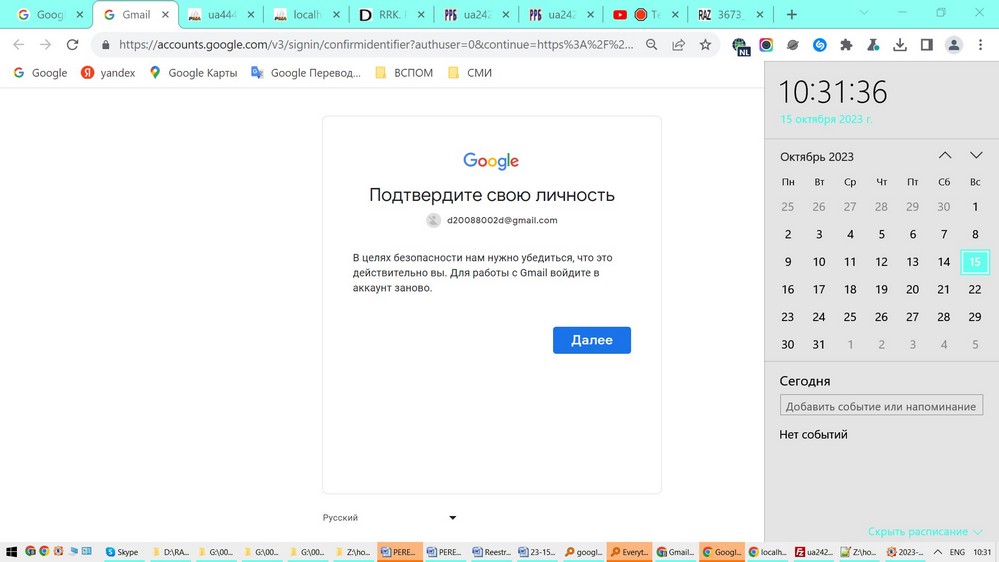
Task: Open the D:\RA folder in taskbar
Action: click(170, 552)
